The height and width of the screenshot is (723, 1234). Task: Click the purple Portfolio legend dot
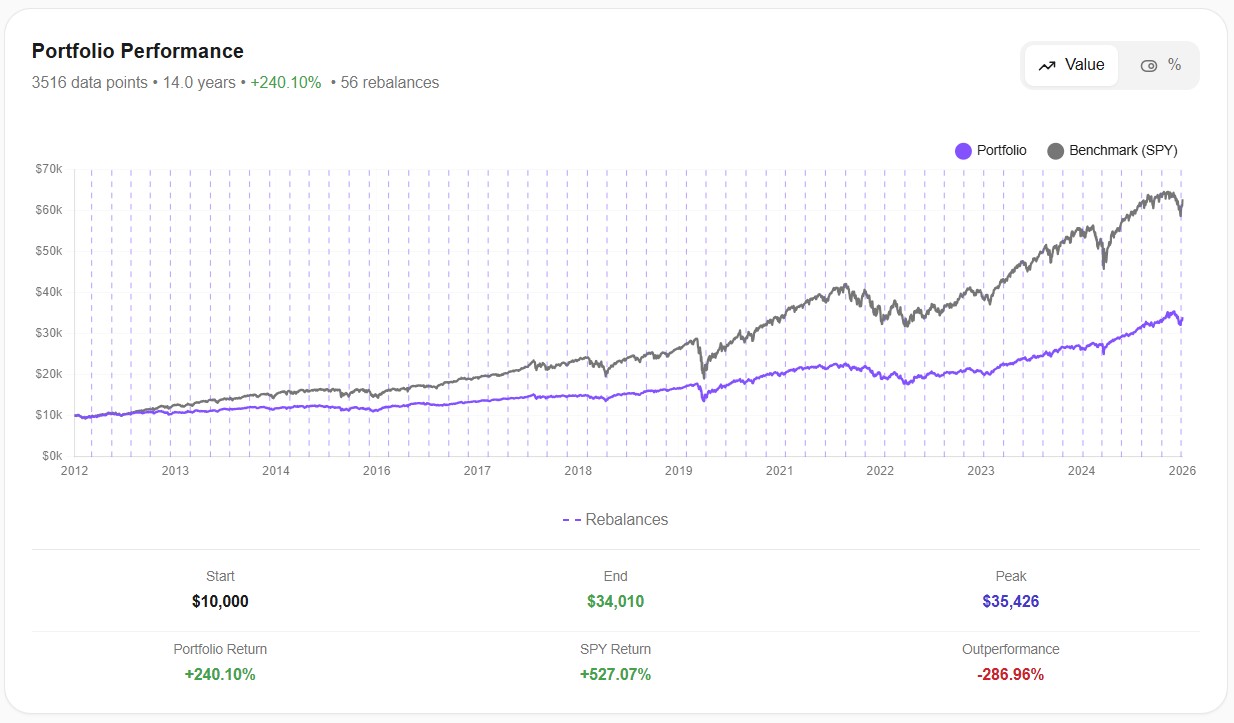click(x=962, y=150)
